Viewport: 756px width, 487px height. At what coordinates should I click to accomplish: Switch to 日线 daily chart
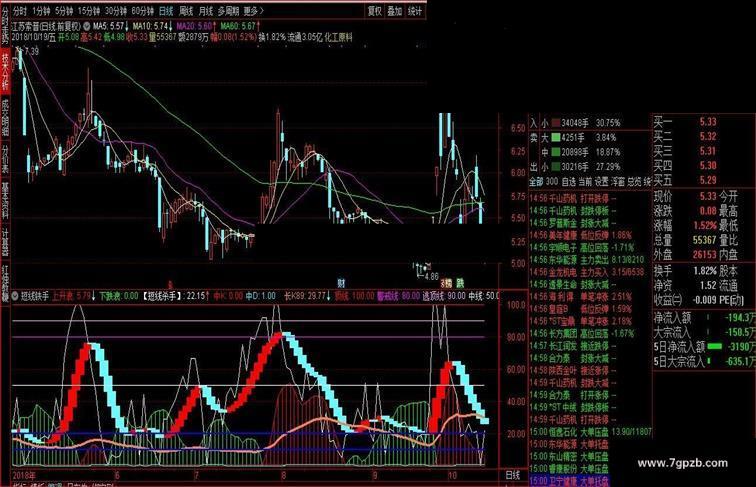pyautogui.click(x=166, y=11)
